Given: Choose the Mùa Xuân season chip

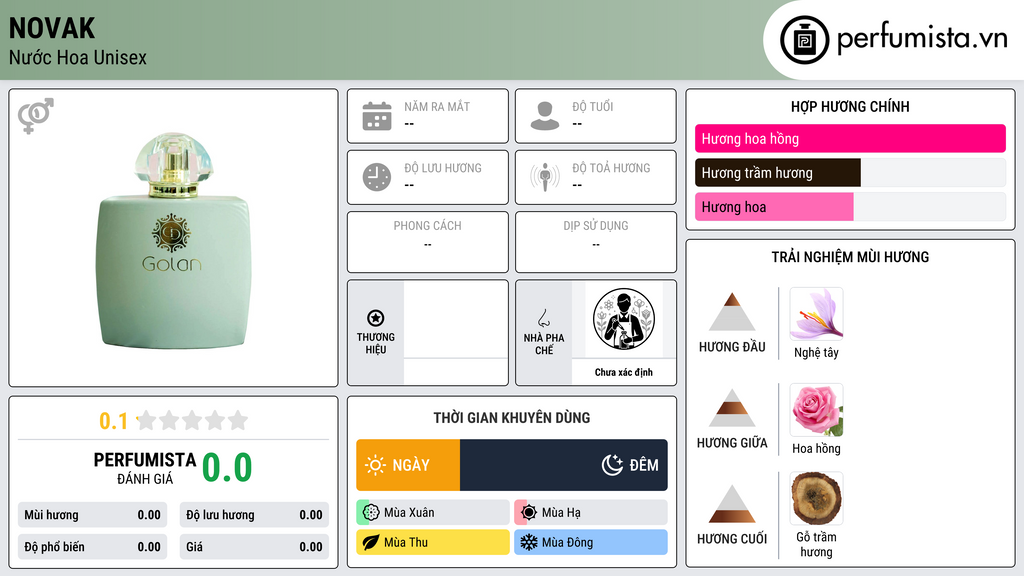Looking at the screenshot, I should 433,513.
